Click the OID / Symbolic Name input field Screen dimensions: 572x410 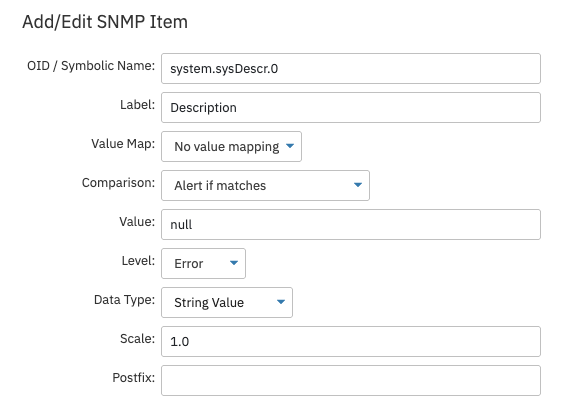pyautogui.click(x=351, y=69)
